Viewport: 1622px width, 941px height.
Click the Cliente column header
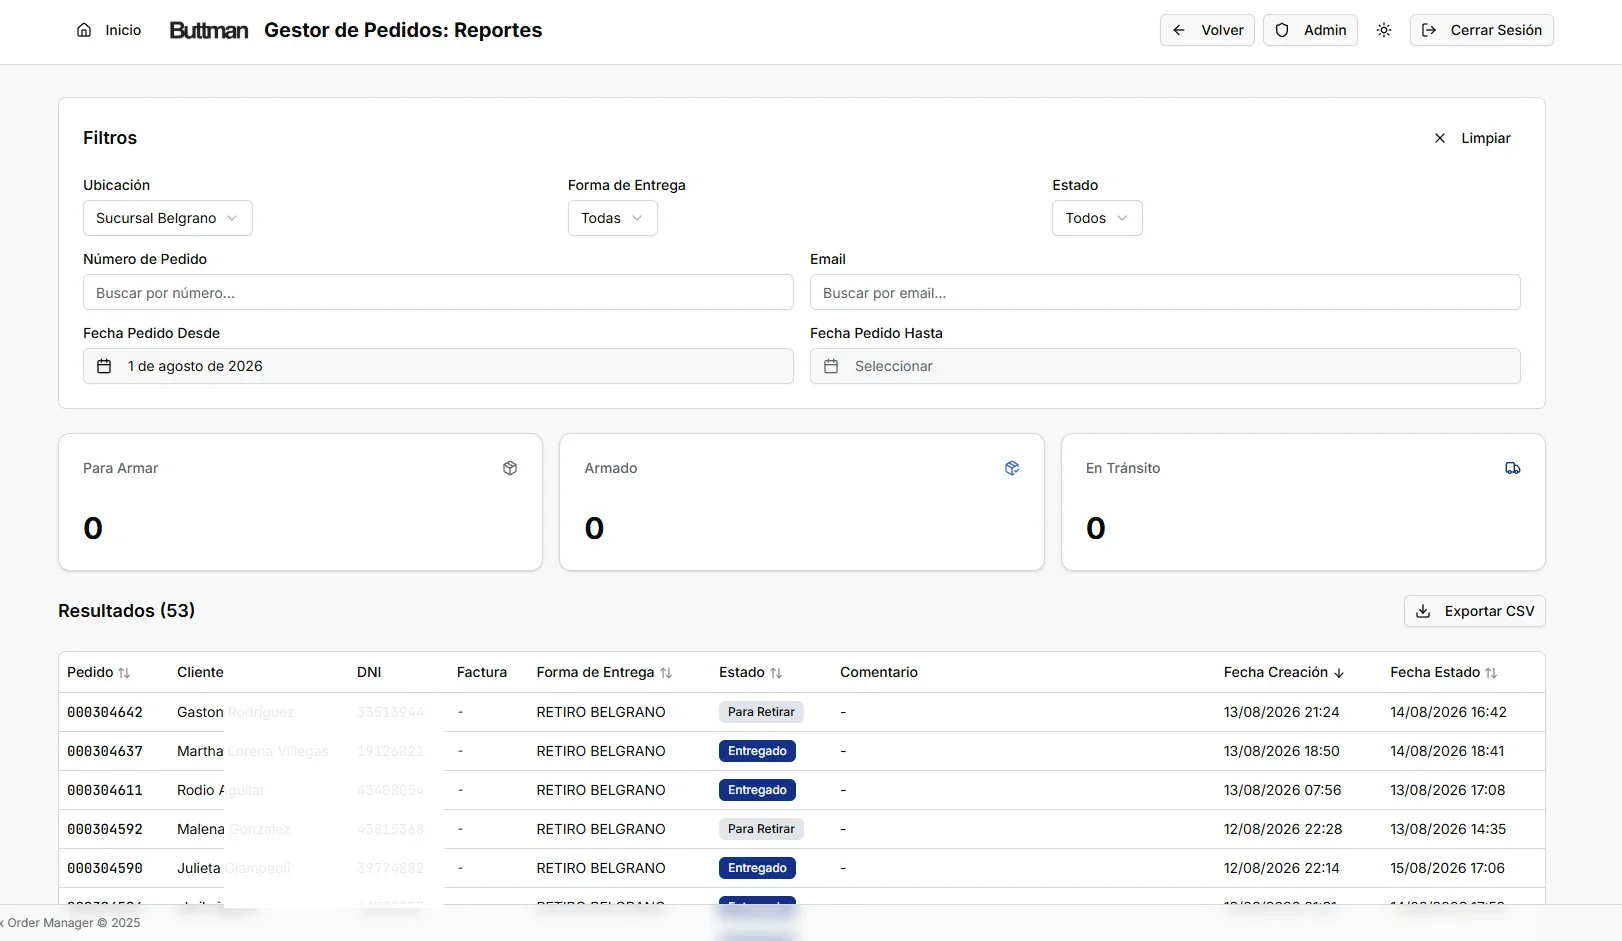[200, 672]
